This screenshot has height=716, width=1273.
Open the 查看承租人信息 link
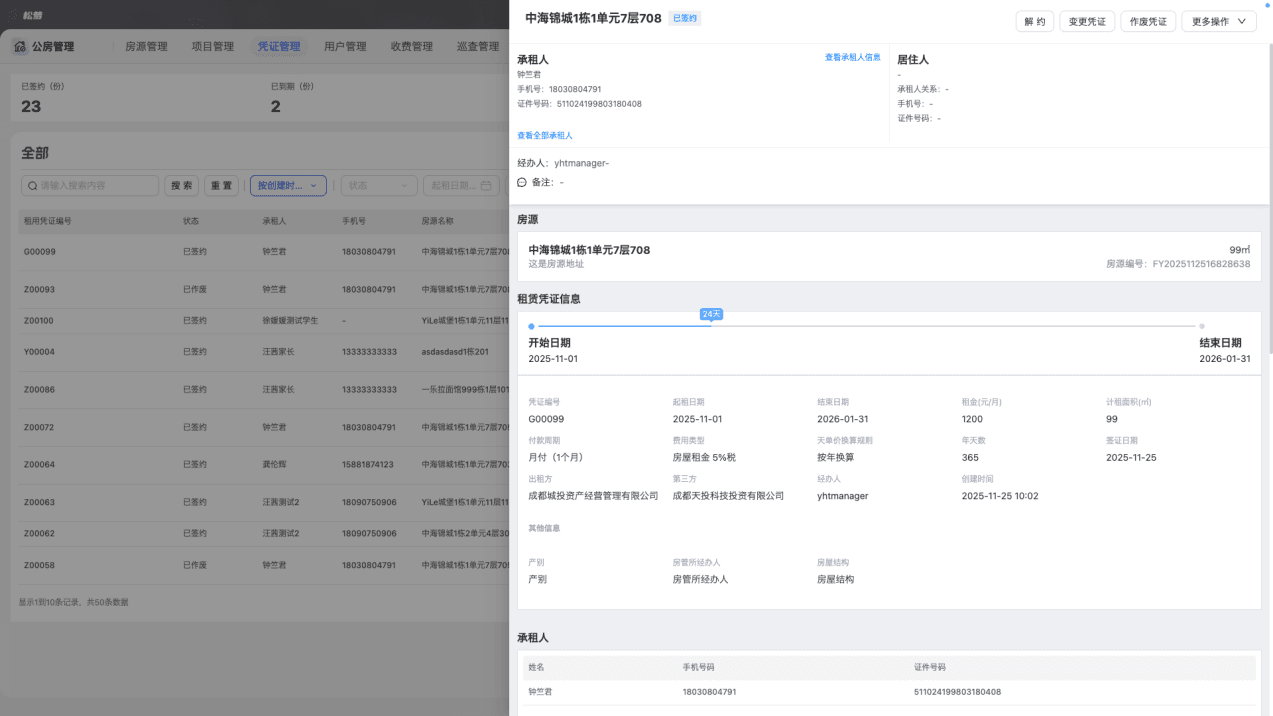[x=852, y=58]
